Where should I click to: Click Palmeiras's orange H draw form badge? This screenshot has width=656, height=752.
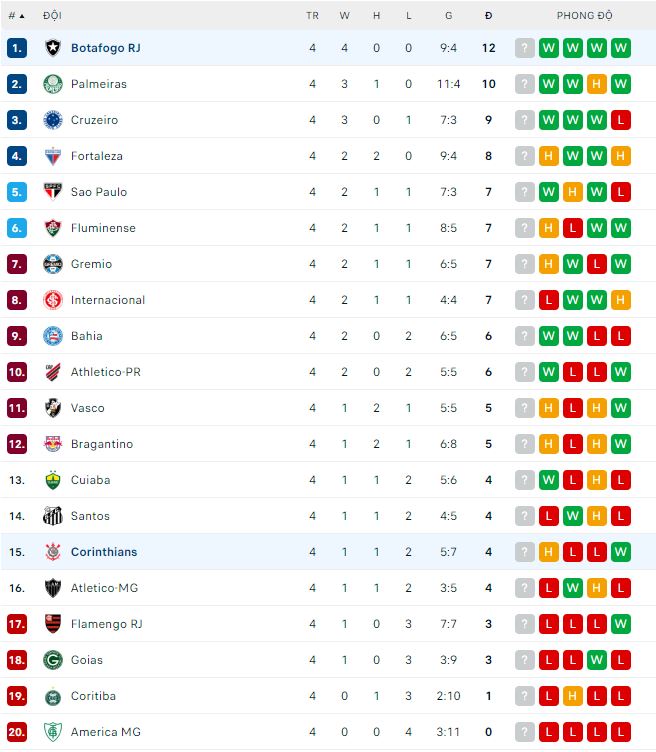tap(597, 84)
